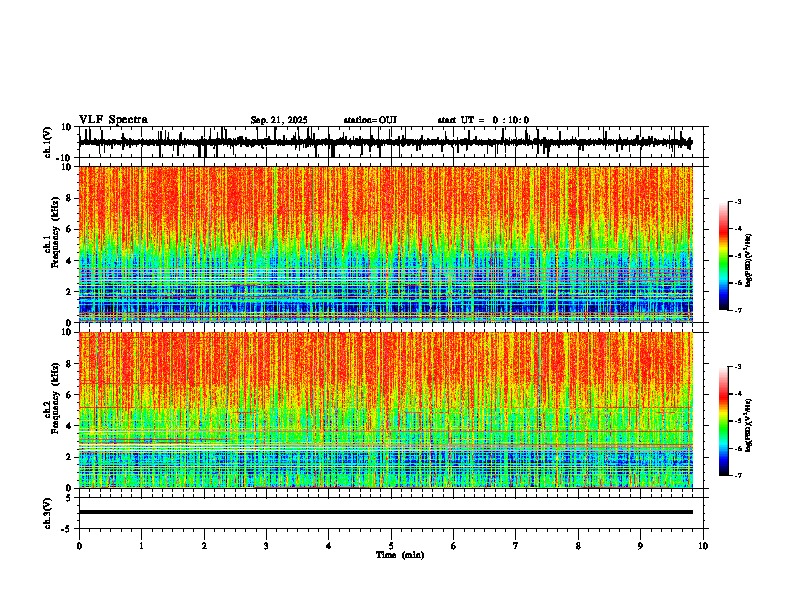Screen dimensions: 792x612
Task: Click the "VLF Spectra" title text
Action: pos(113,120)
